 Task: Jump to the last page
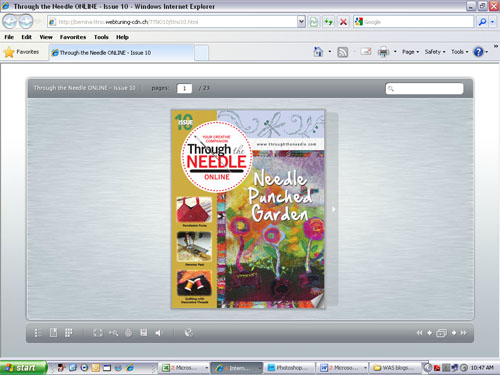[x=463, y=333]
